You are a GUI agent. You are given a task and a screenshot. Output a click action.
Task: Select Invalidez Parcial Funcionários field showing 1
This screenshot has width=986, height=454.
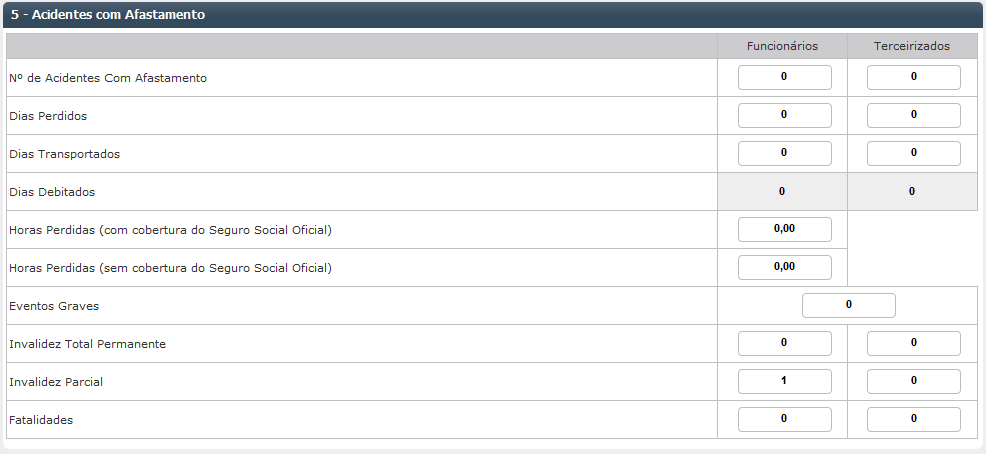tap(784, 382)
